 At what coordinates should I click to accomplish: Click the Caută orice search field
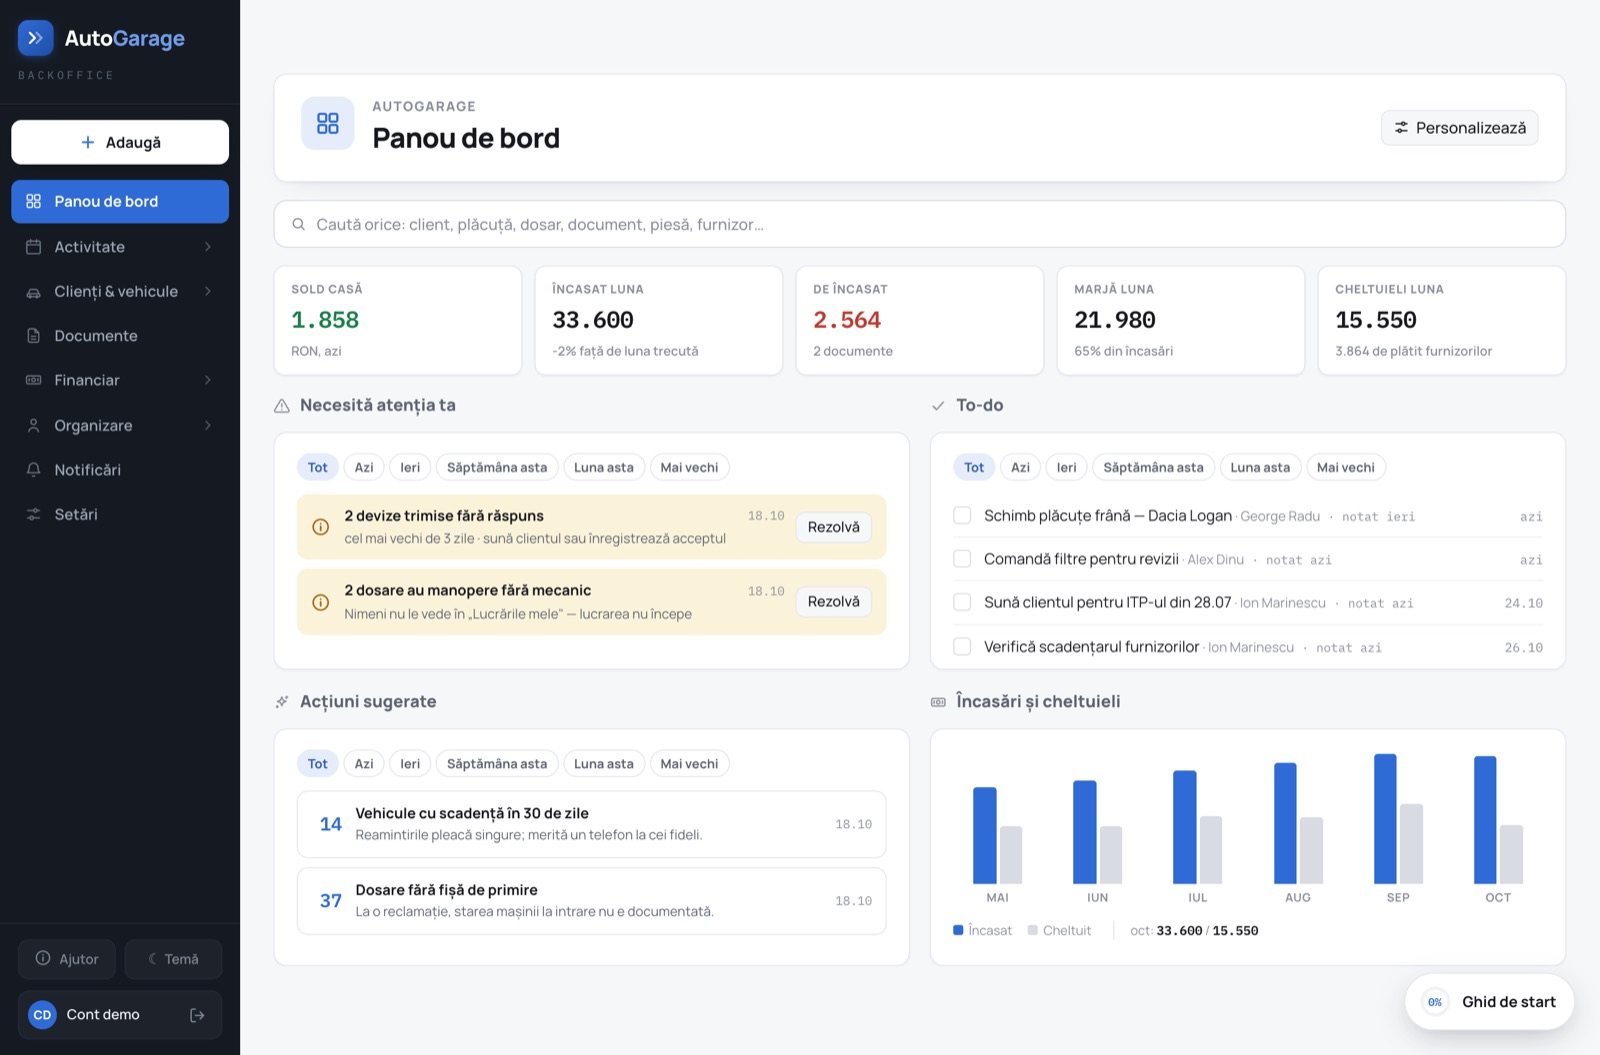pos(920,225)
